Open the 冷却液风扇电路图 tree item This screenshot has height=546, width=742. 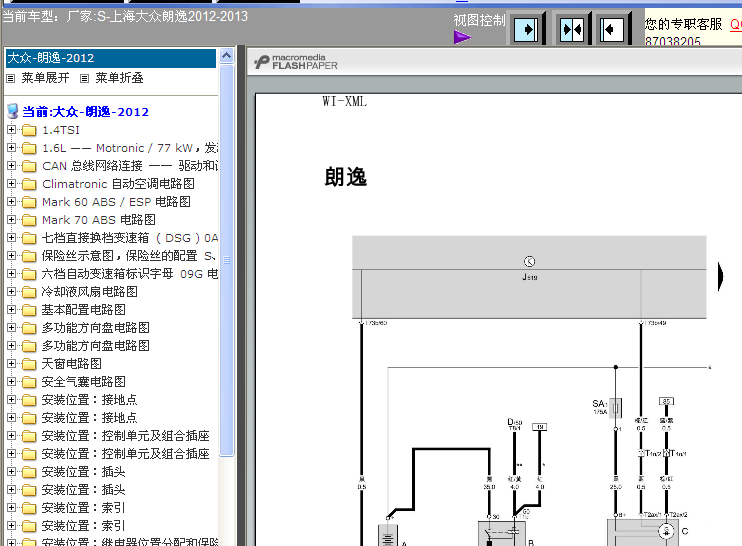[89, 292]
